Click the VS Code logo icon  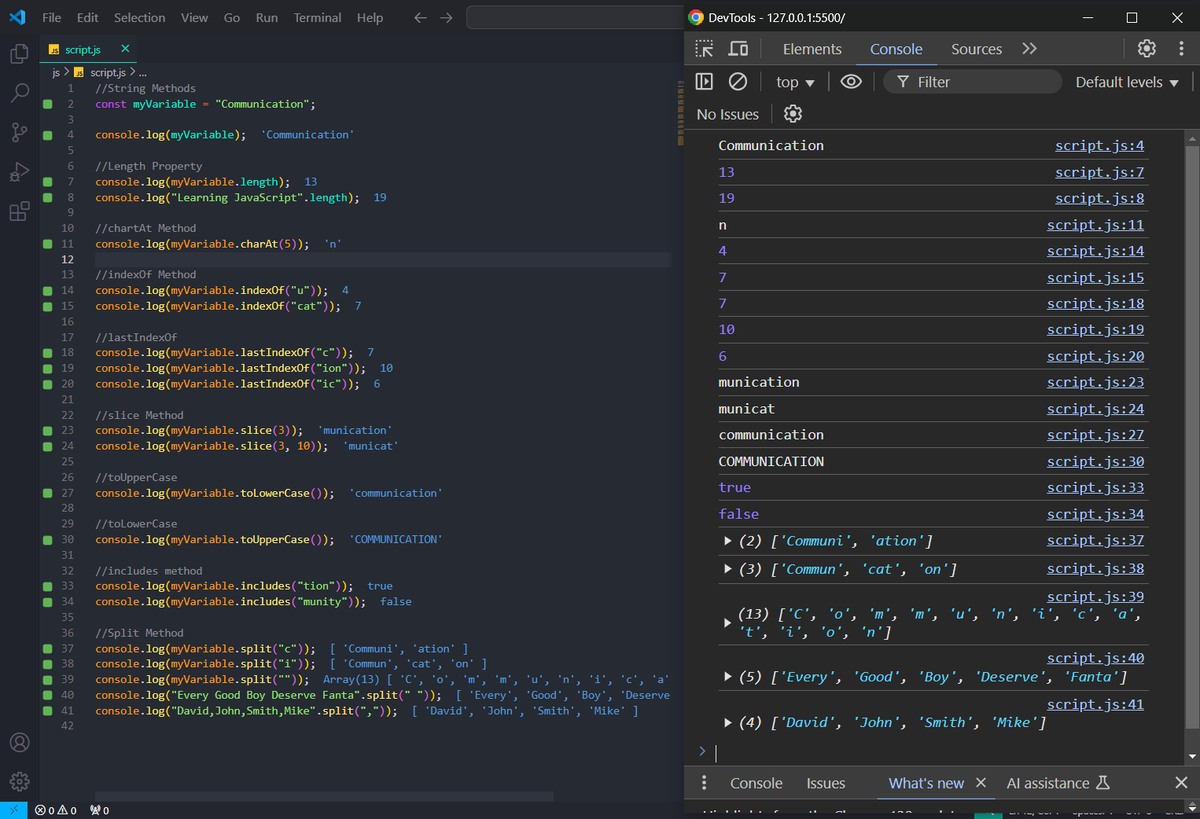point(17,18)
